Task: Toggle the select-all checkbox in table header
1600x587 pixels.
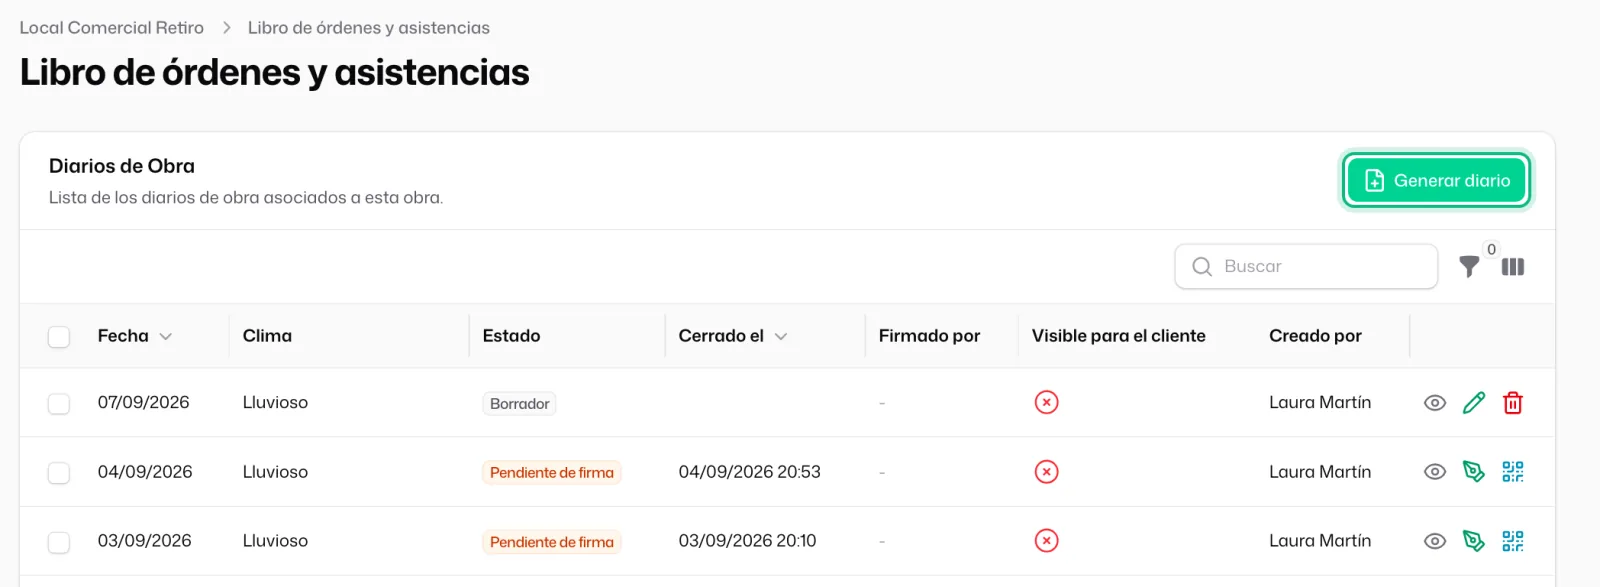Action: tap(59, 337)
